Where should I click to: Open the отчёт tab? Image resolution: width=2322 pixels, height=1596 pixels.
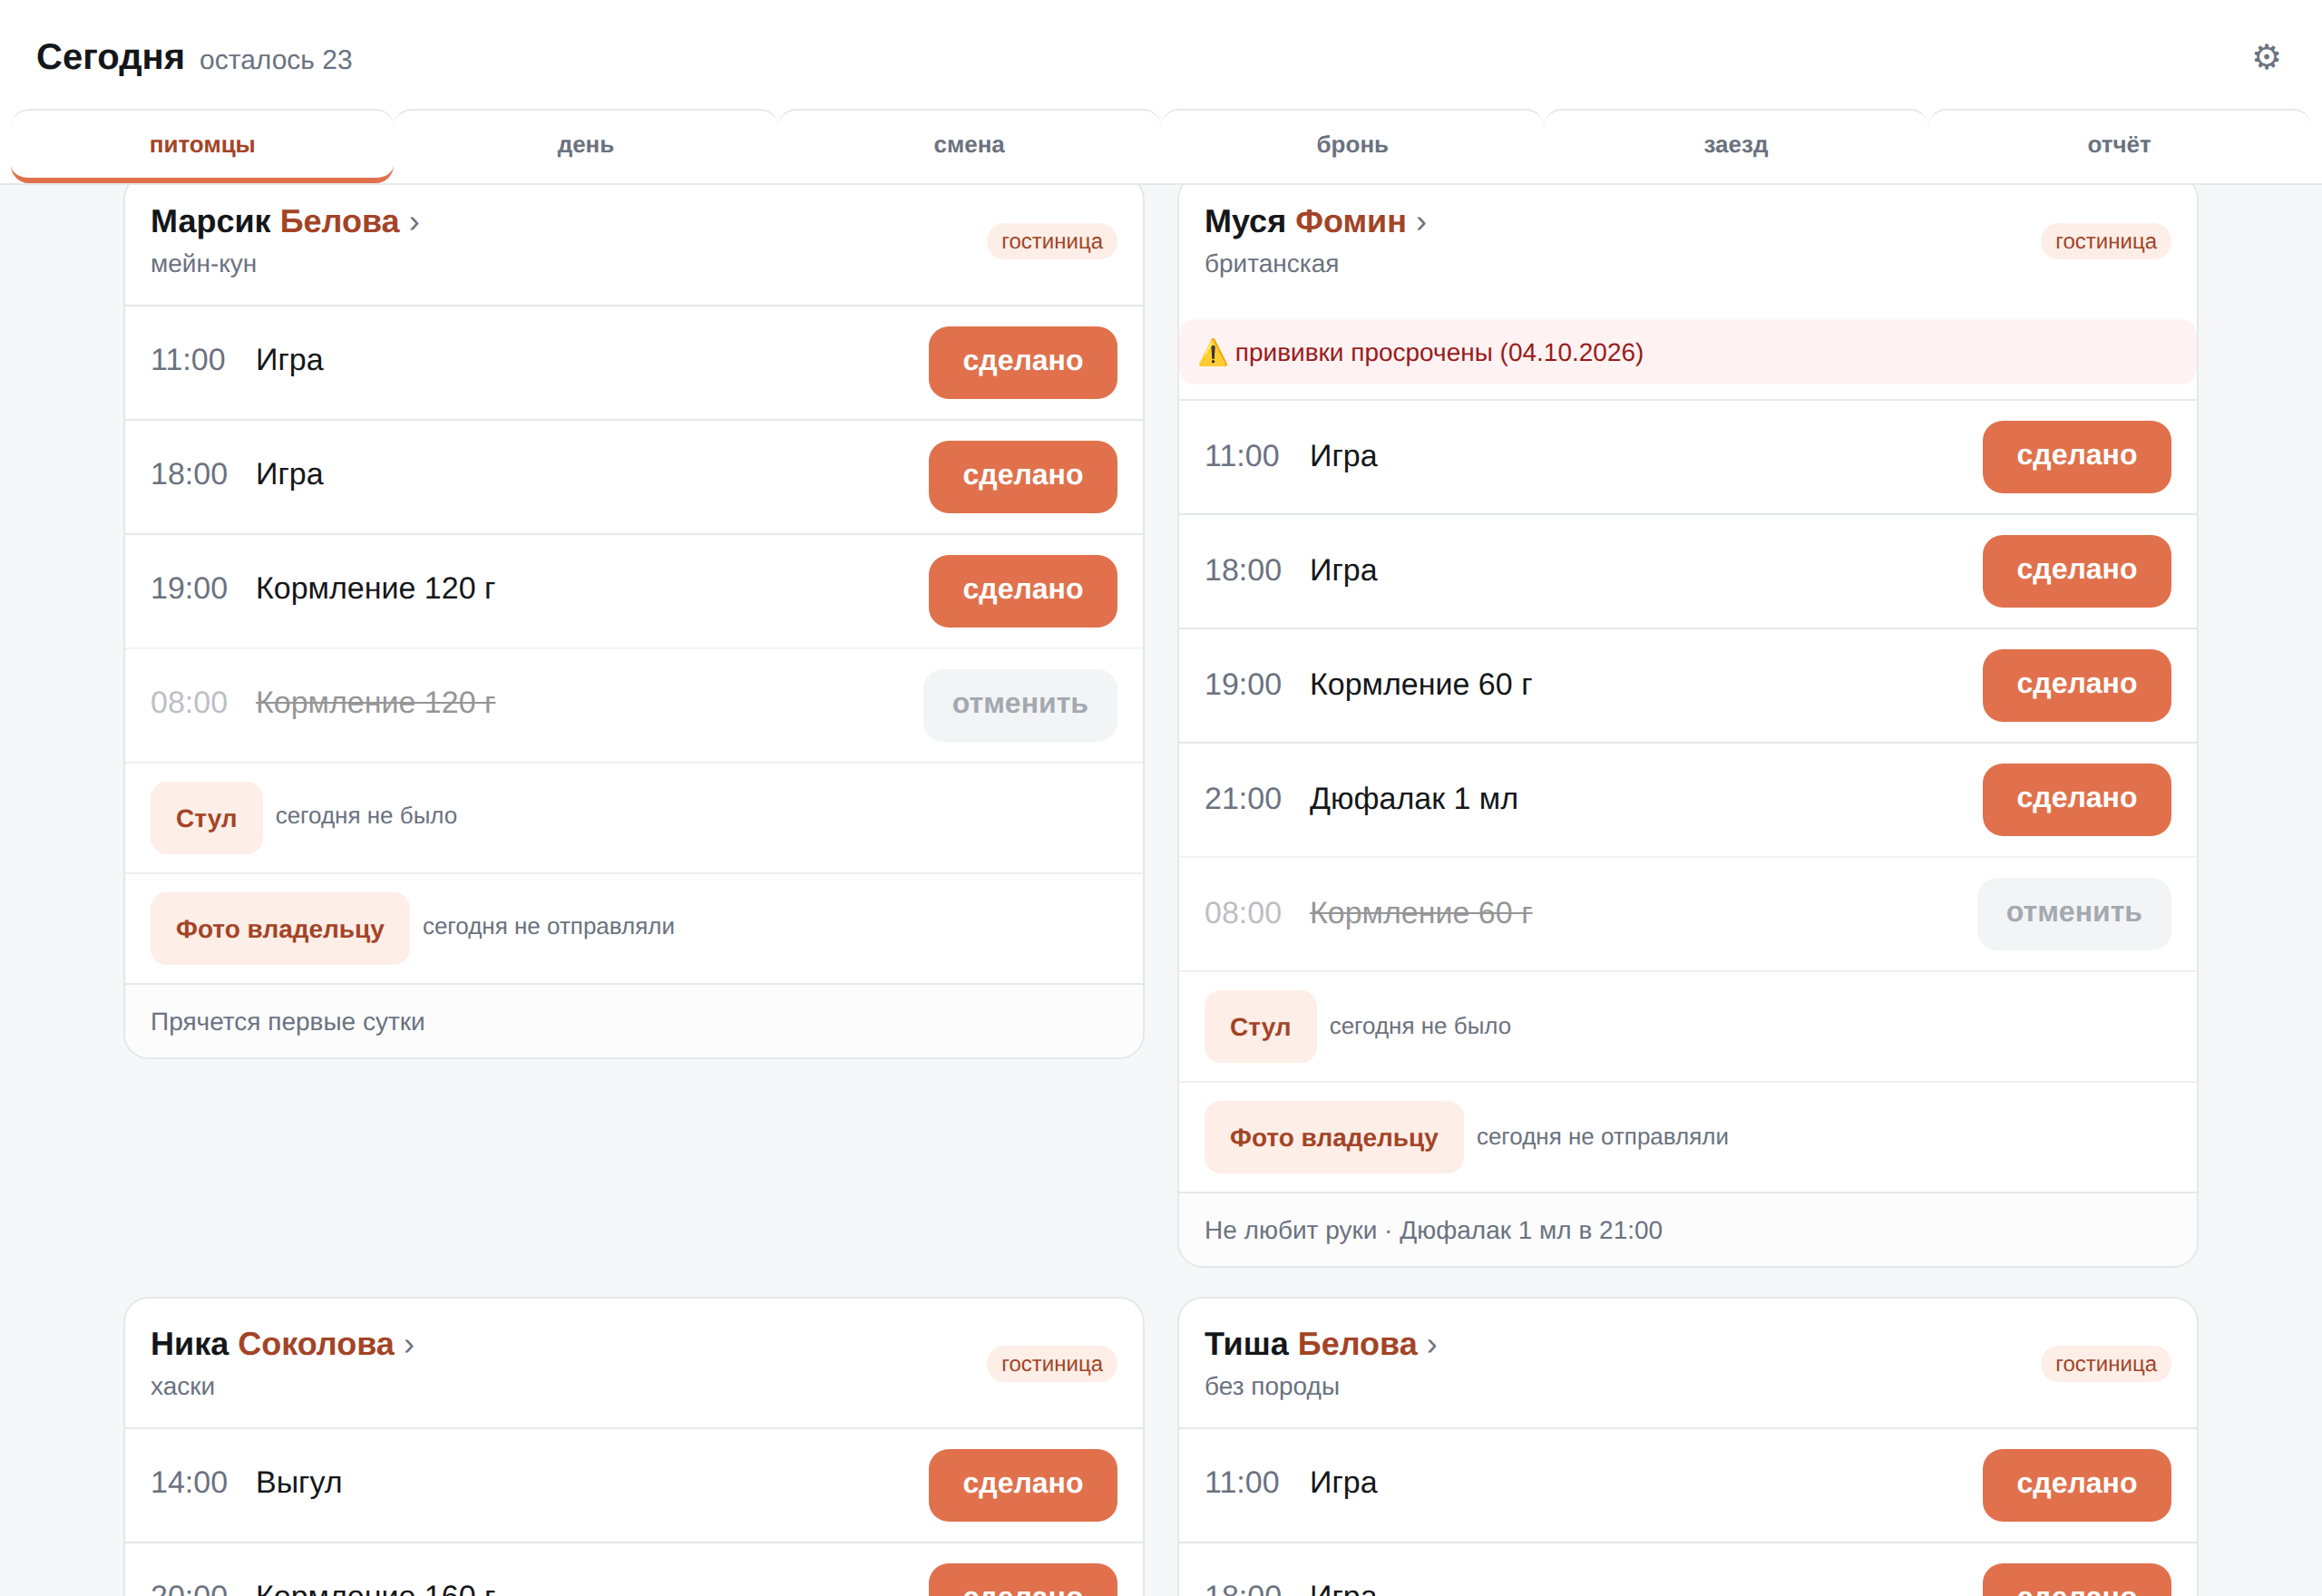(2119, 145)
